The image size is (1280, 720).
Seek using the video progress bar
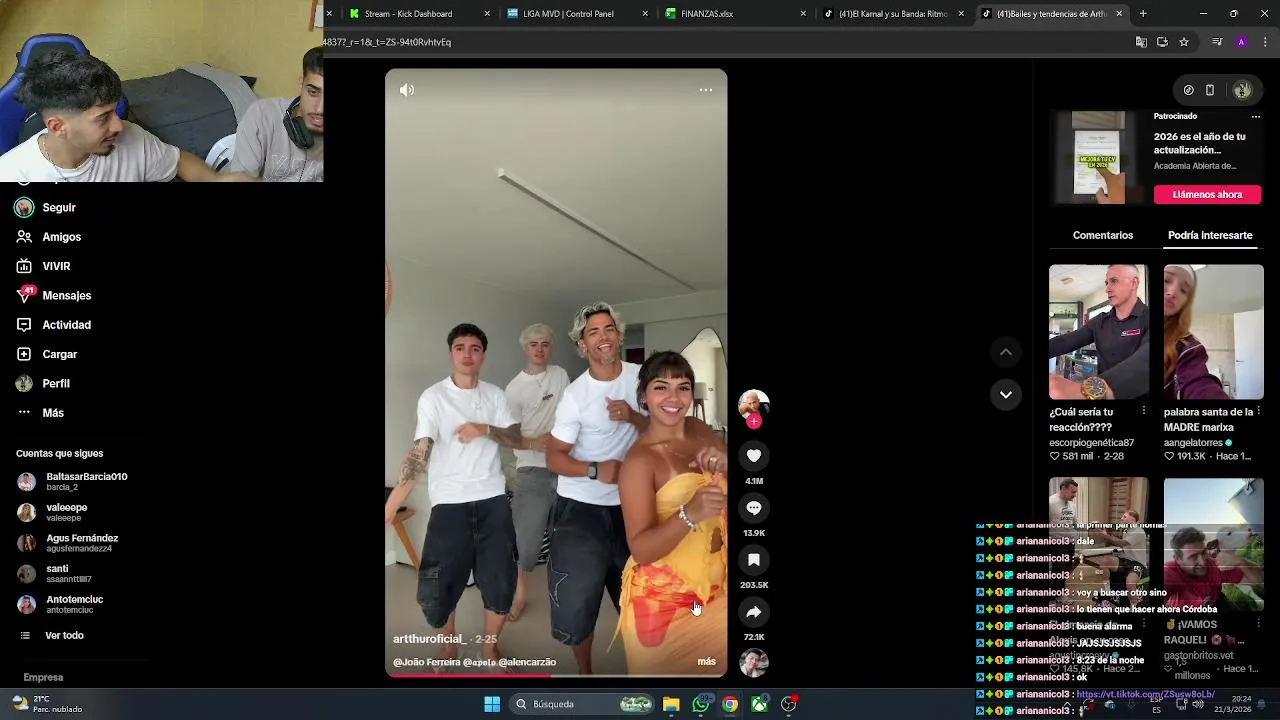(x=556, y=675)
